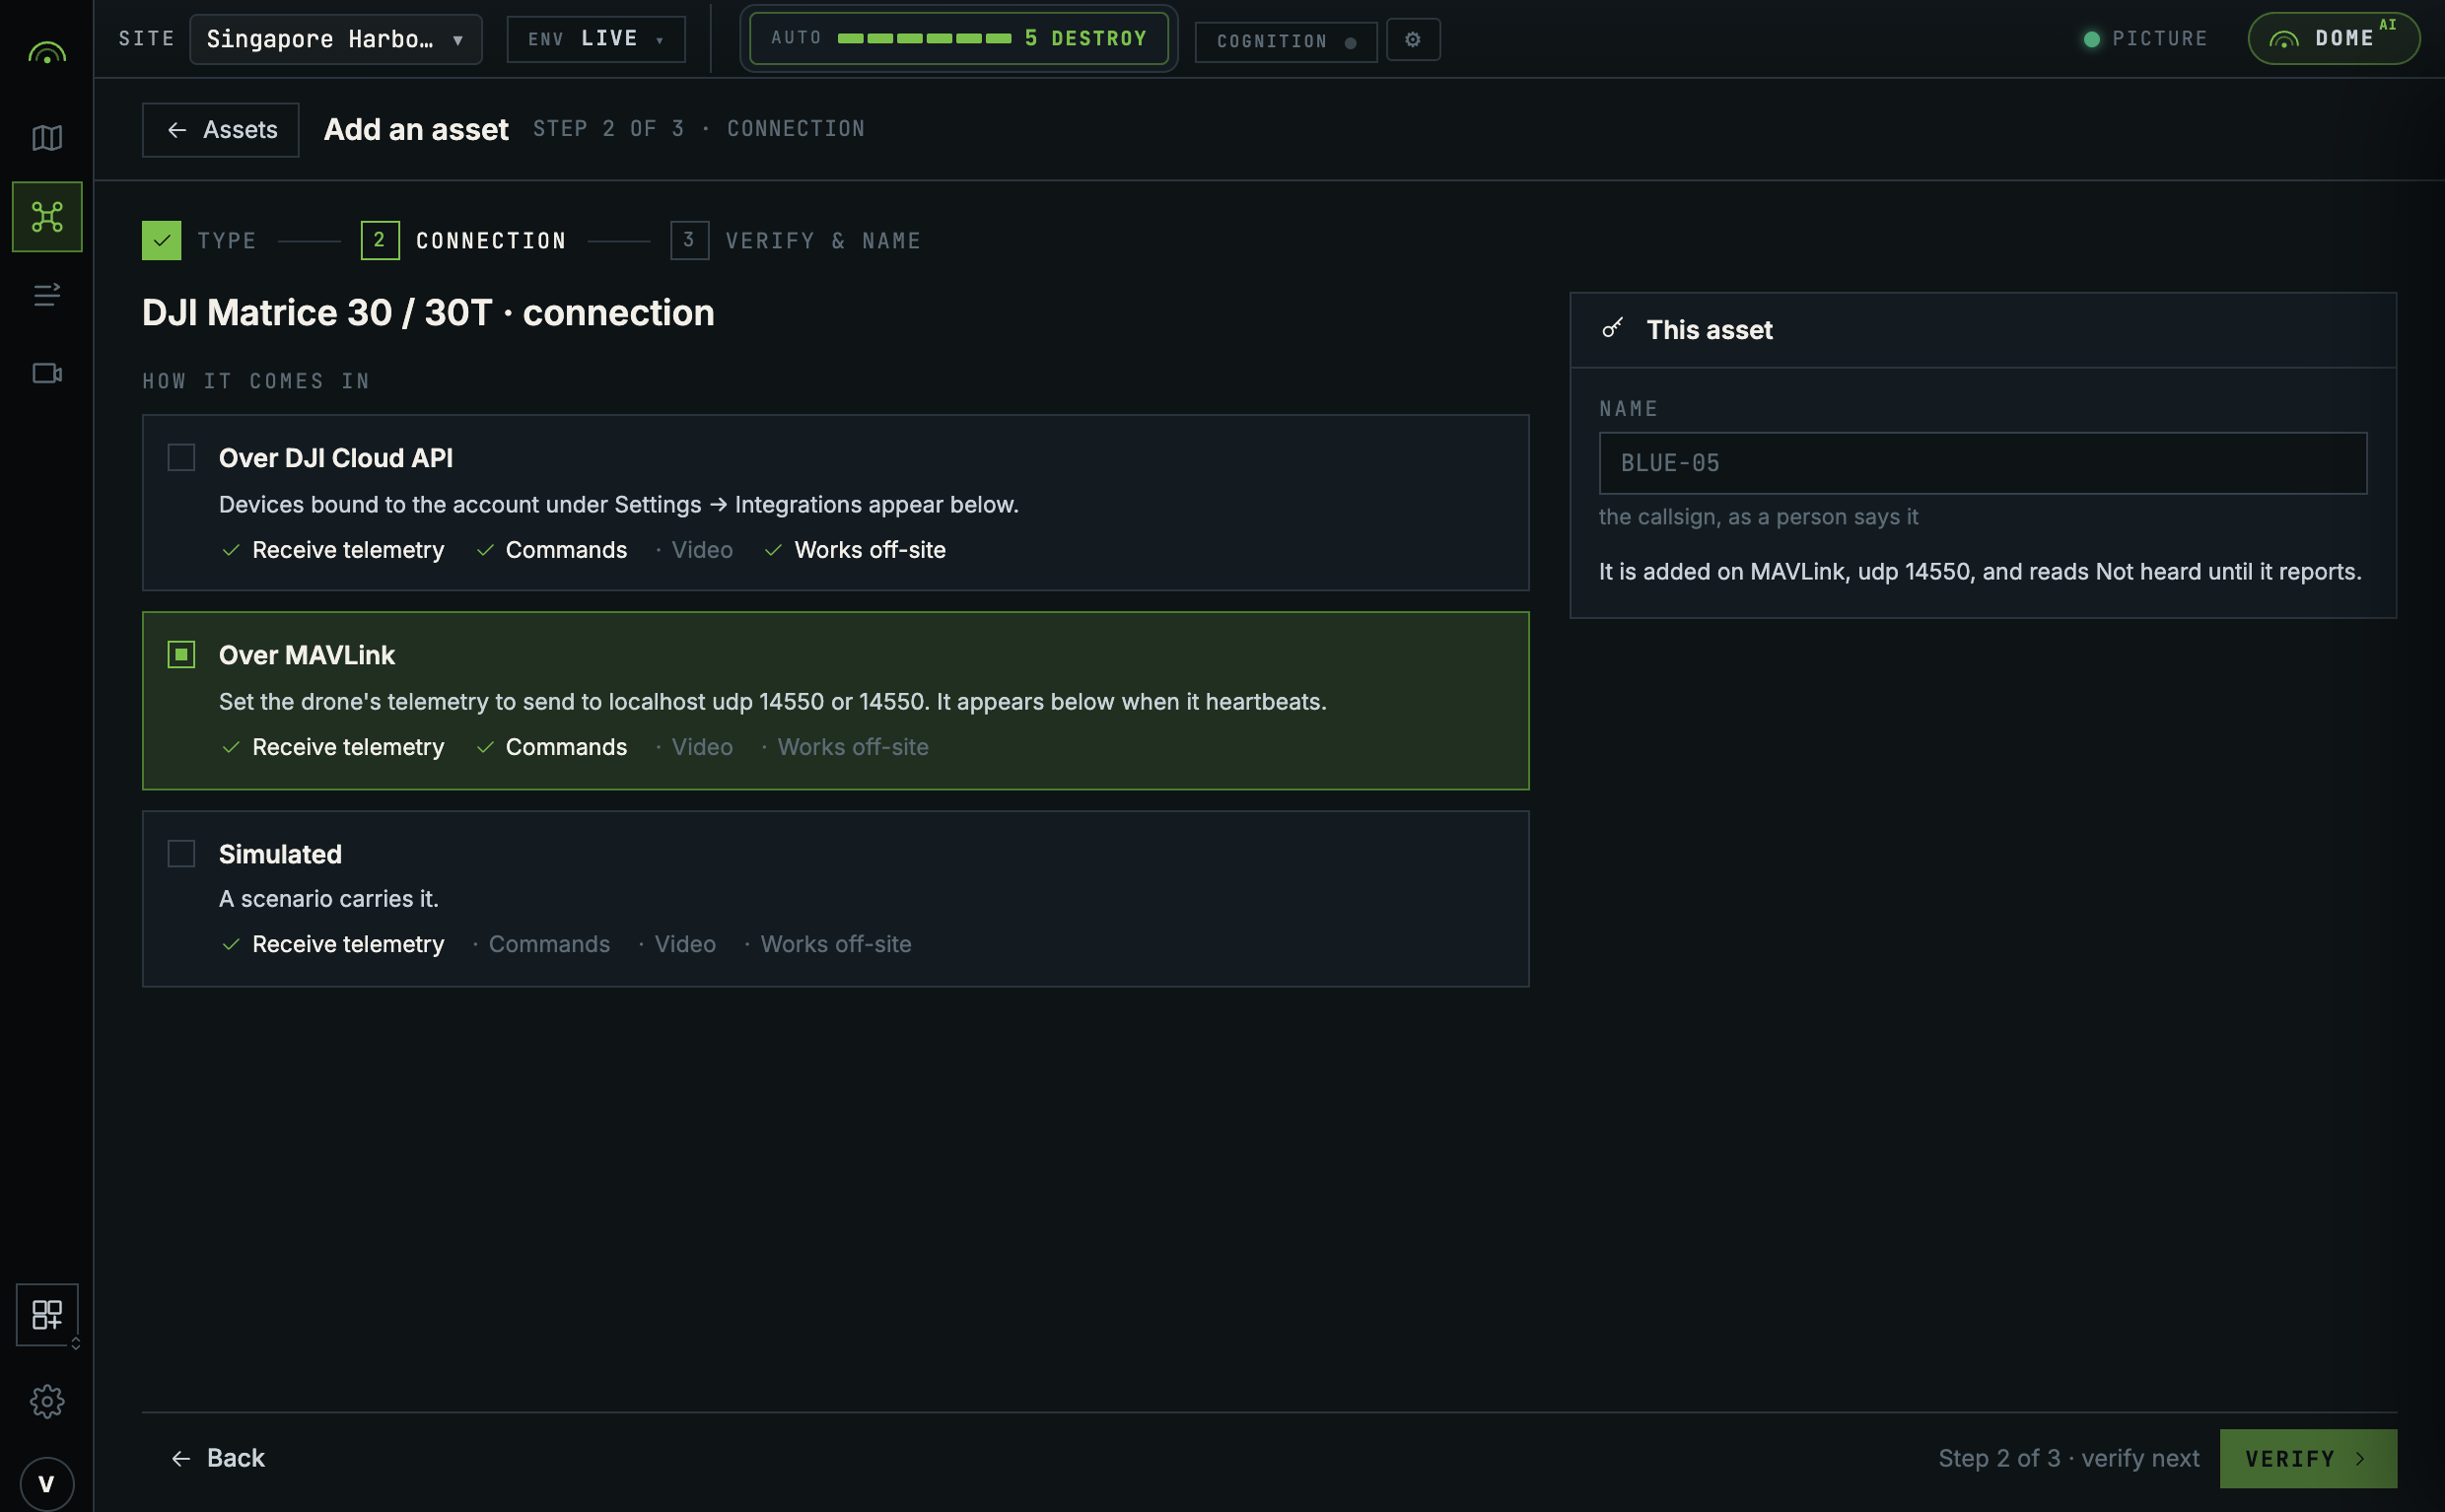Select step 2 Connection in stepper
This screenshot has width=2445, height=1512.
[464, 240]
